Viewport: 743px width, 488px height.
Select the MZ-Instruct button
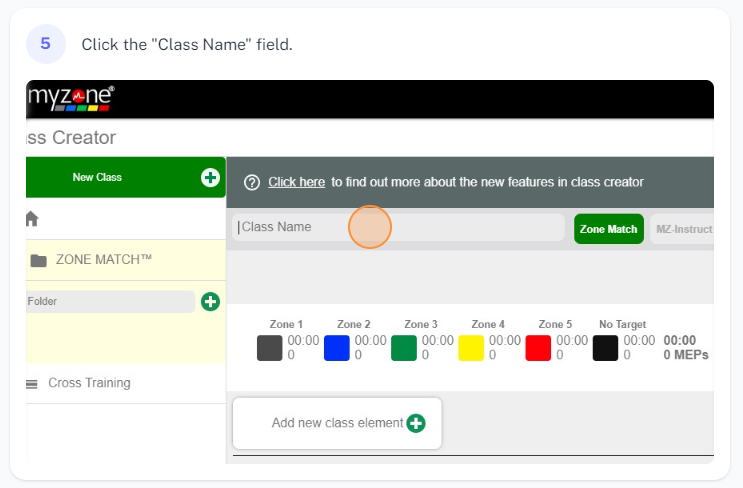pyautogui.click(x=683, y=229)
